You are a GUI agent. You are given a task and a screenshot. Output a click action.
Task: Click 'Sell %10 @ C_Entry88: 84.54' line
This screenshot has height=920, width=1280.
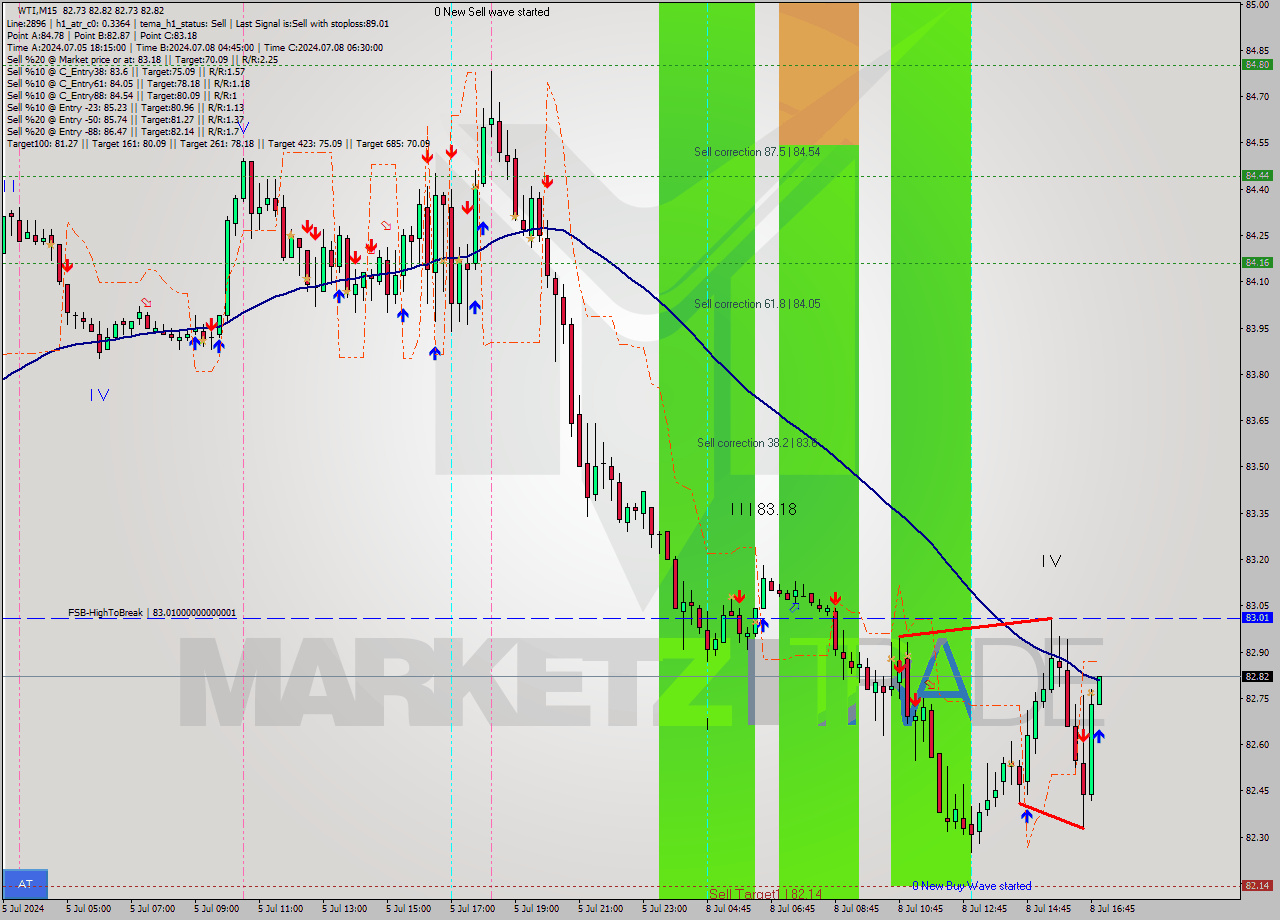point(124,95)
